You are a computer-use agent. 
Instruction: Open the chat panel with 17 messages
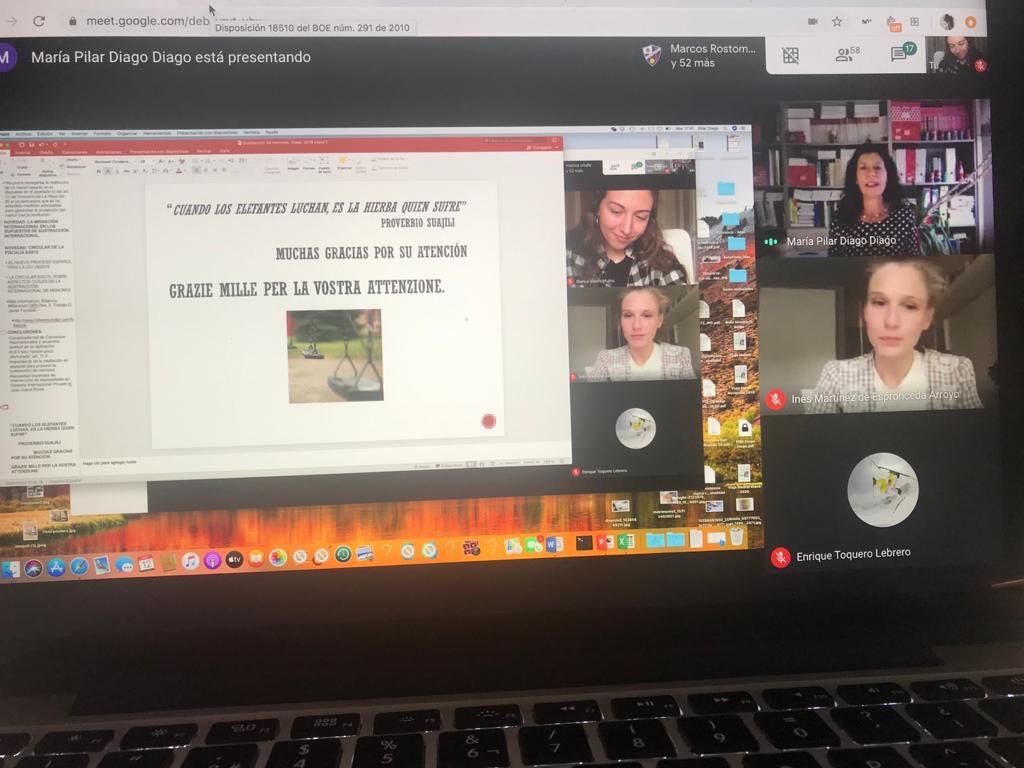point(902,52)
